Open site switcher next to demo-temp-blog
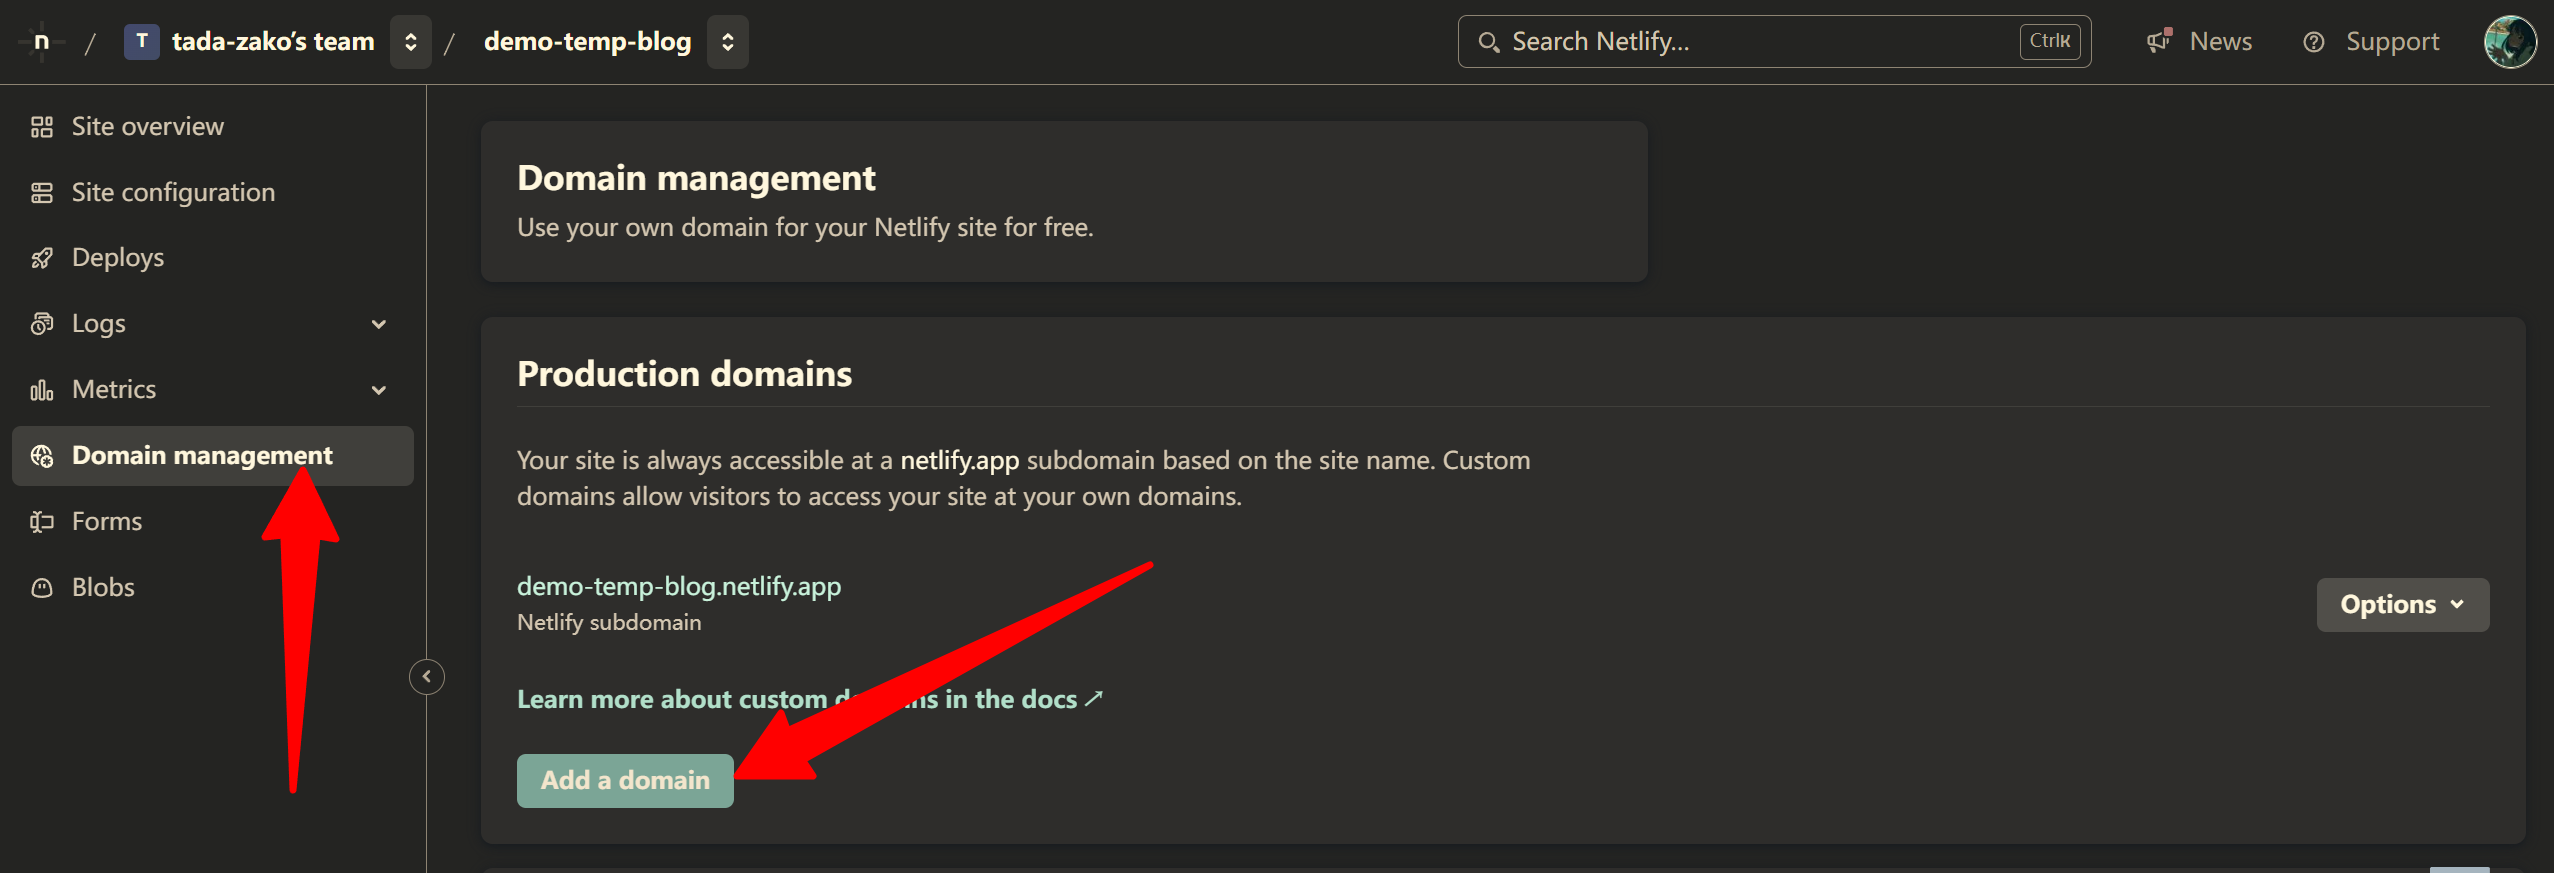 (727, 42)
